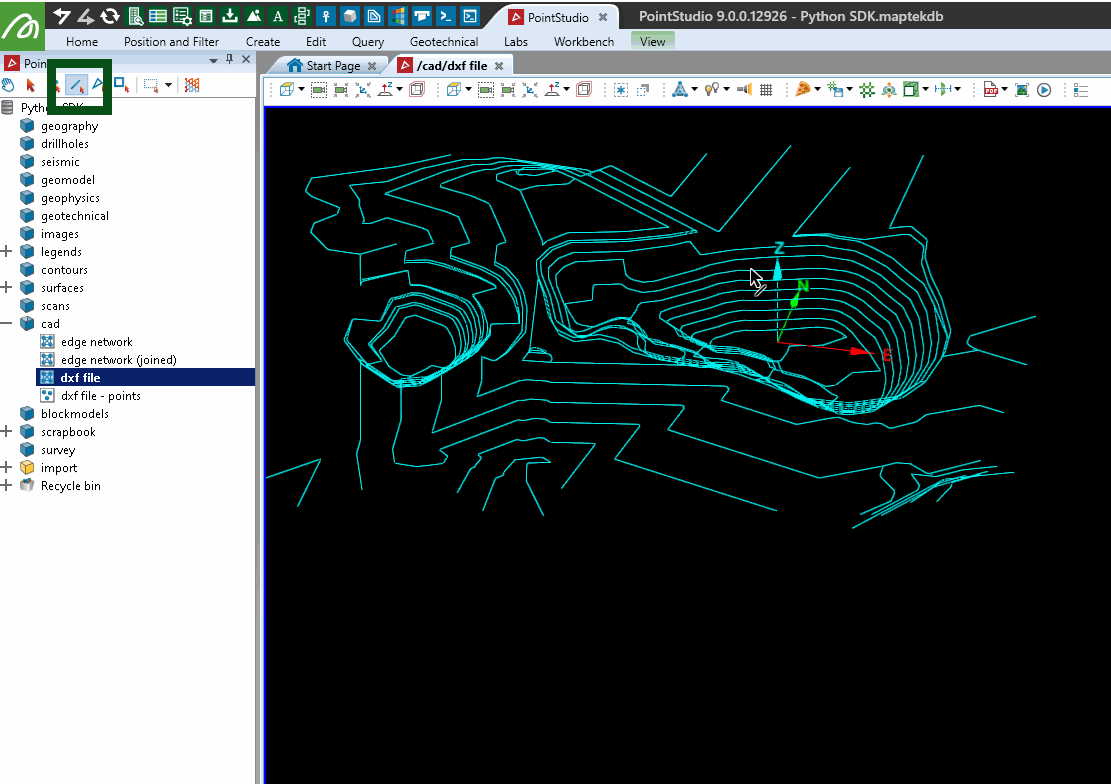
Task: Close the /cad/dxf file tab
Action: click(499, 66)
